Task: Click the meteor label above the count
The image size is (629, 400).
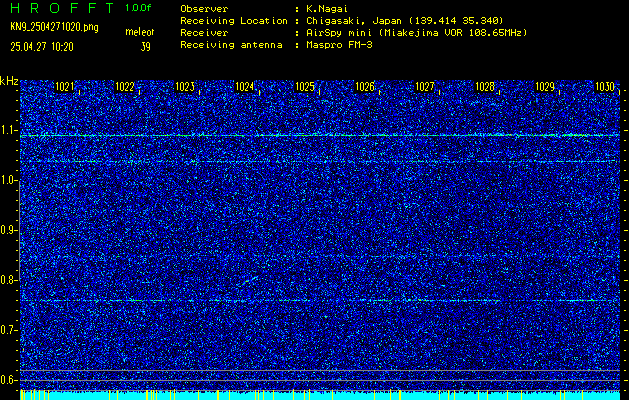Action: point(140,32)
